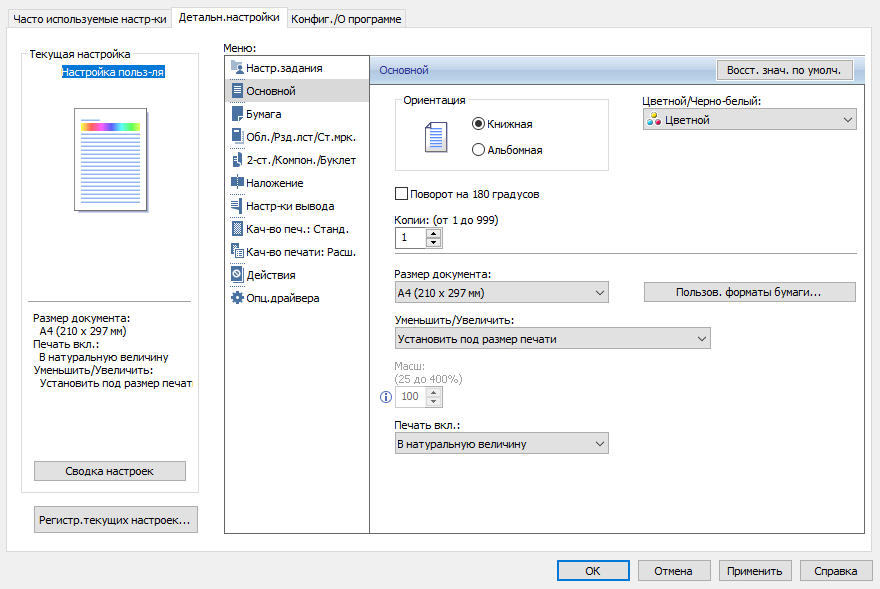Viewport: 880px width, 589px height.
Task: Click the Настр.задания menu icon
Action: tap(237, 68)
